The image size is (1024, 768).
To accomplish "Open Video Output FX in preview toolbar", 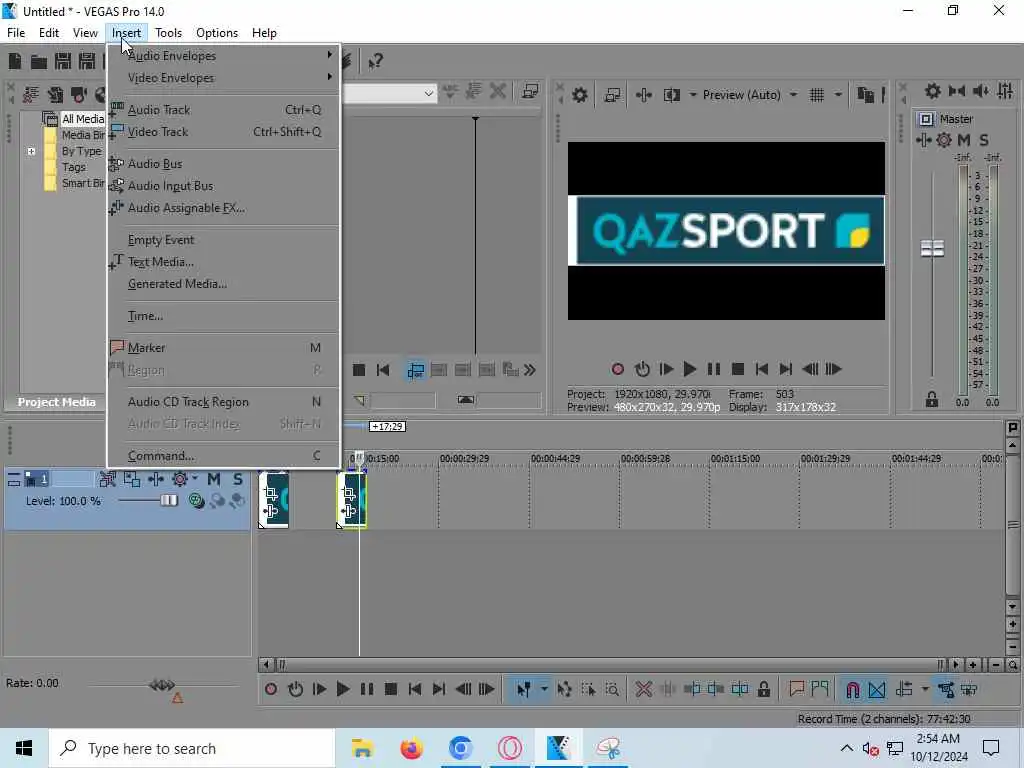I will click(x=643, y=95).
